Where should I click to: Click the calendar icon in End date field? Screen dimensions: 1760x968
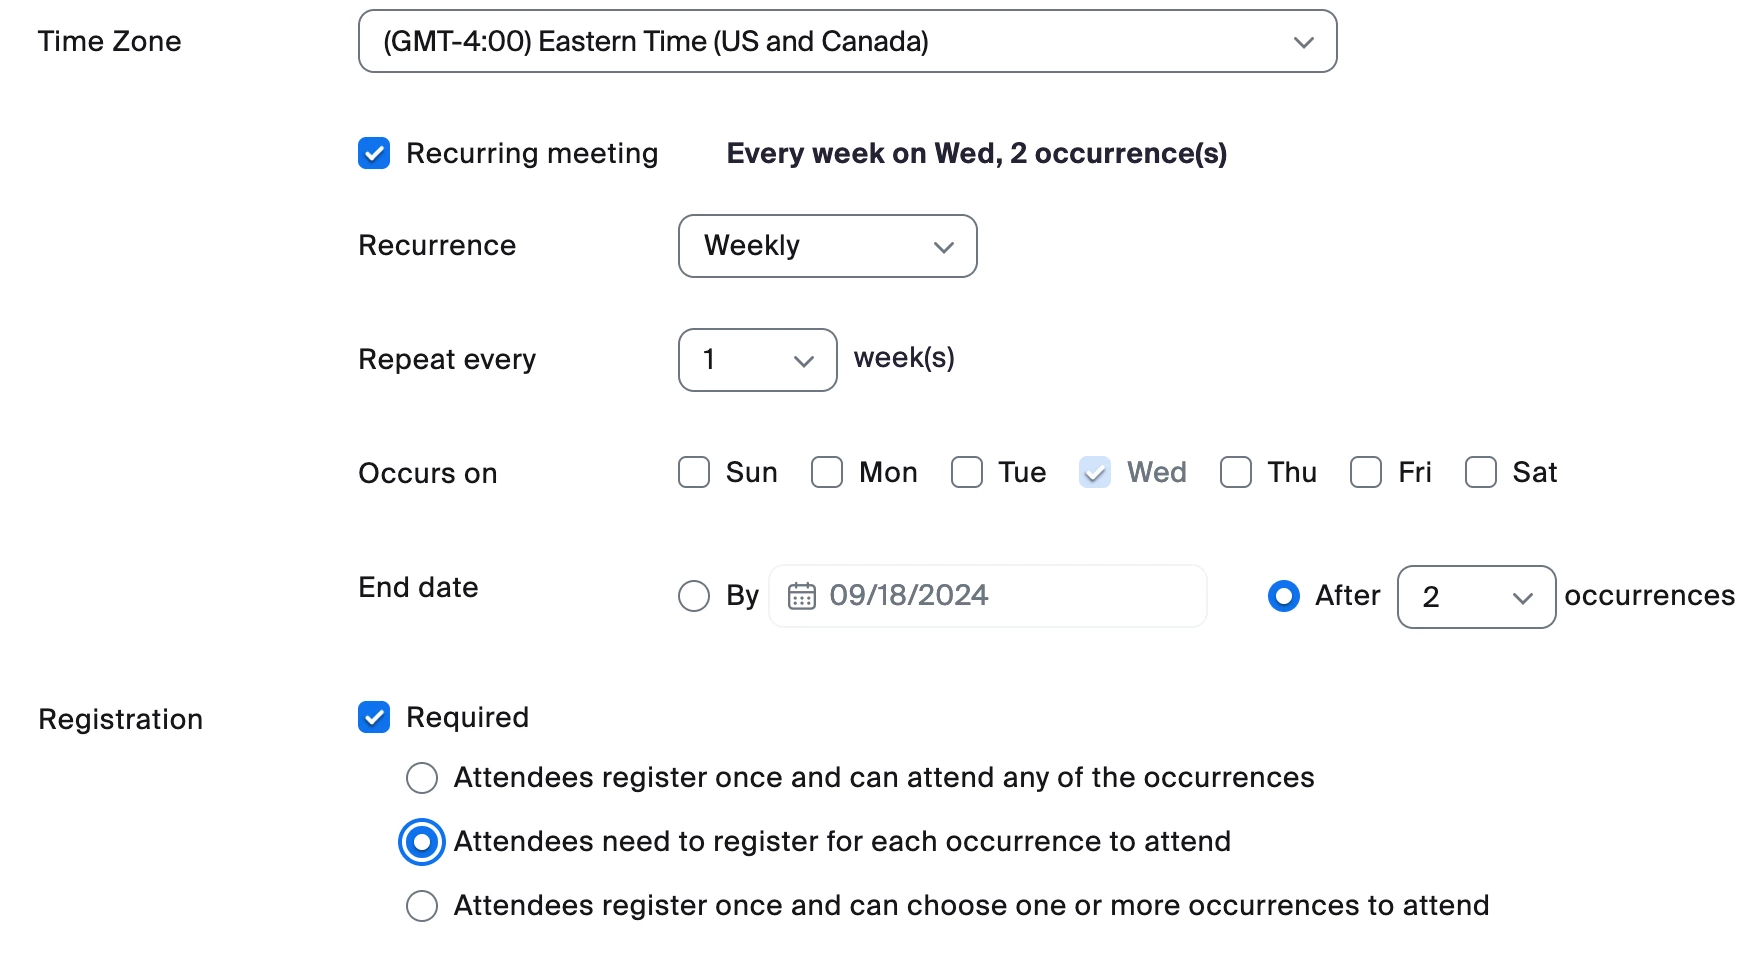[802, 596]
